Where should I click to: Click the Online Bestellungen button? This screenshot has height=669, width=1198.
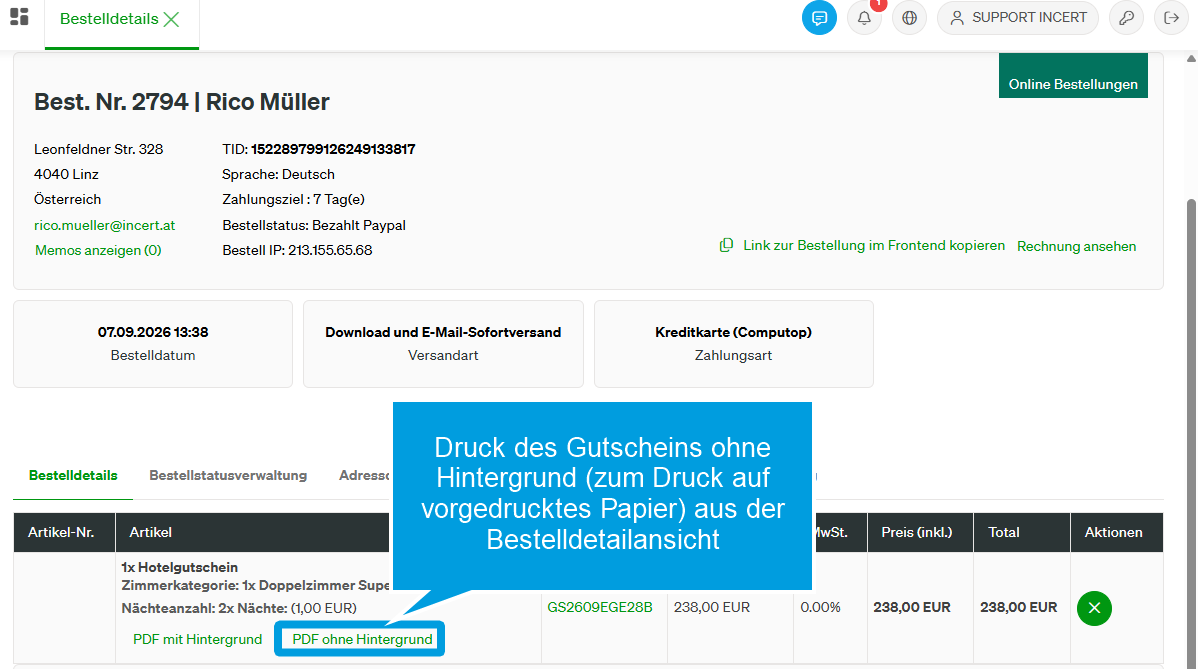pos(1073,76)
